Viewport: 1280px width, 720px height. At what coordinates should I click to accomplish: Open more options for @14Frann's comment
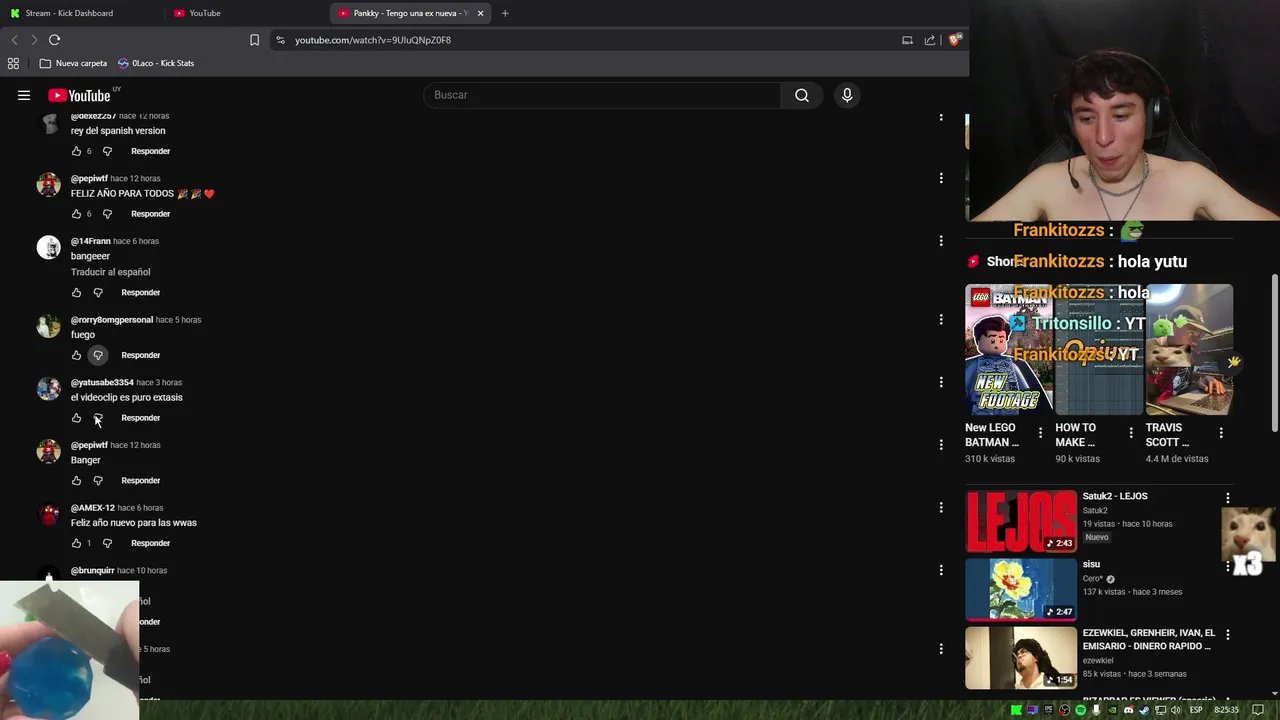click(941, 241)
